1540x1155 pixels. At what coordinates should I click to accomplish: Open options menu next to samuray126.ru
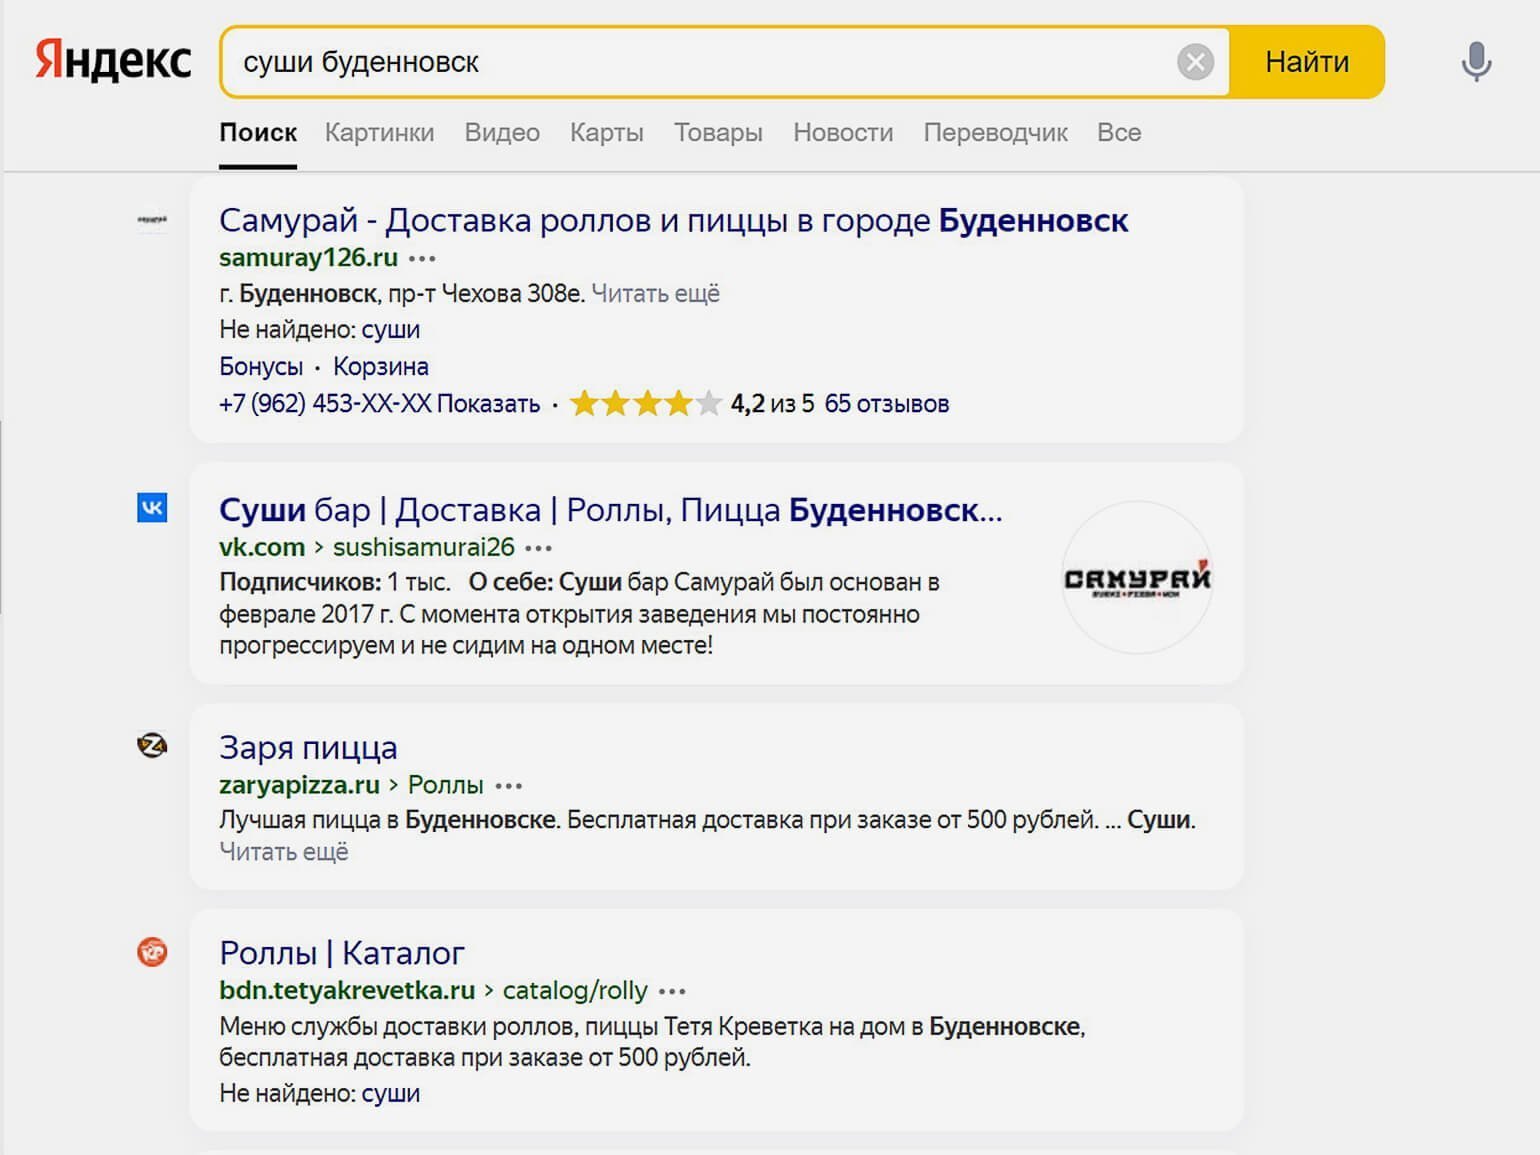[422, 258]
